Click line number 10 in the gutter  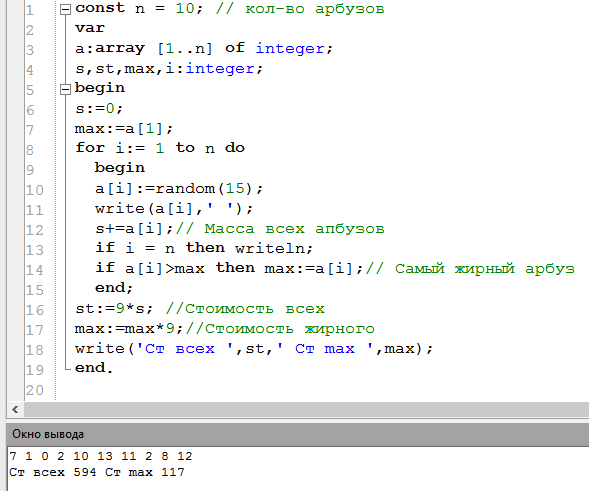coord(35,190)
